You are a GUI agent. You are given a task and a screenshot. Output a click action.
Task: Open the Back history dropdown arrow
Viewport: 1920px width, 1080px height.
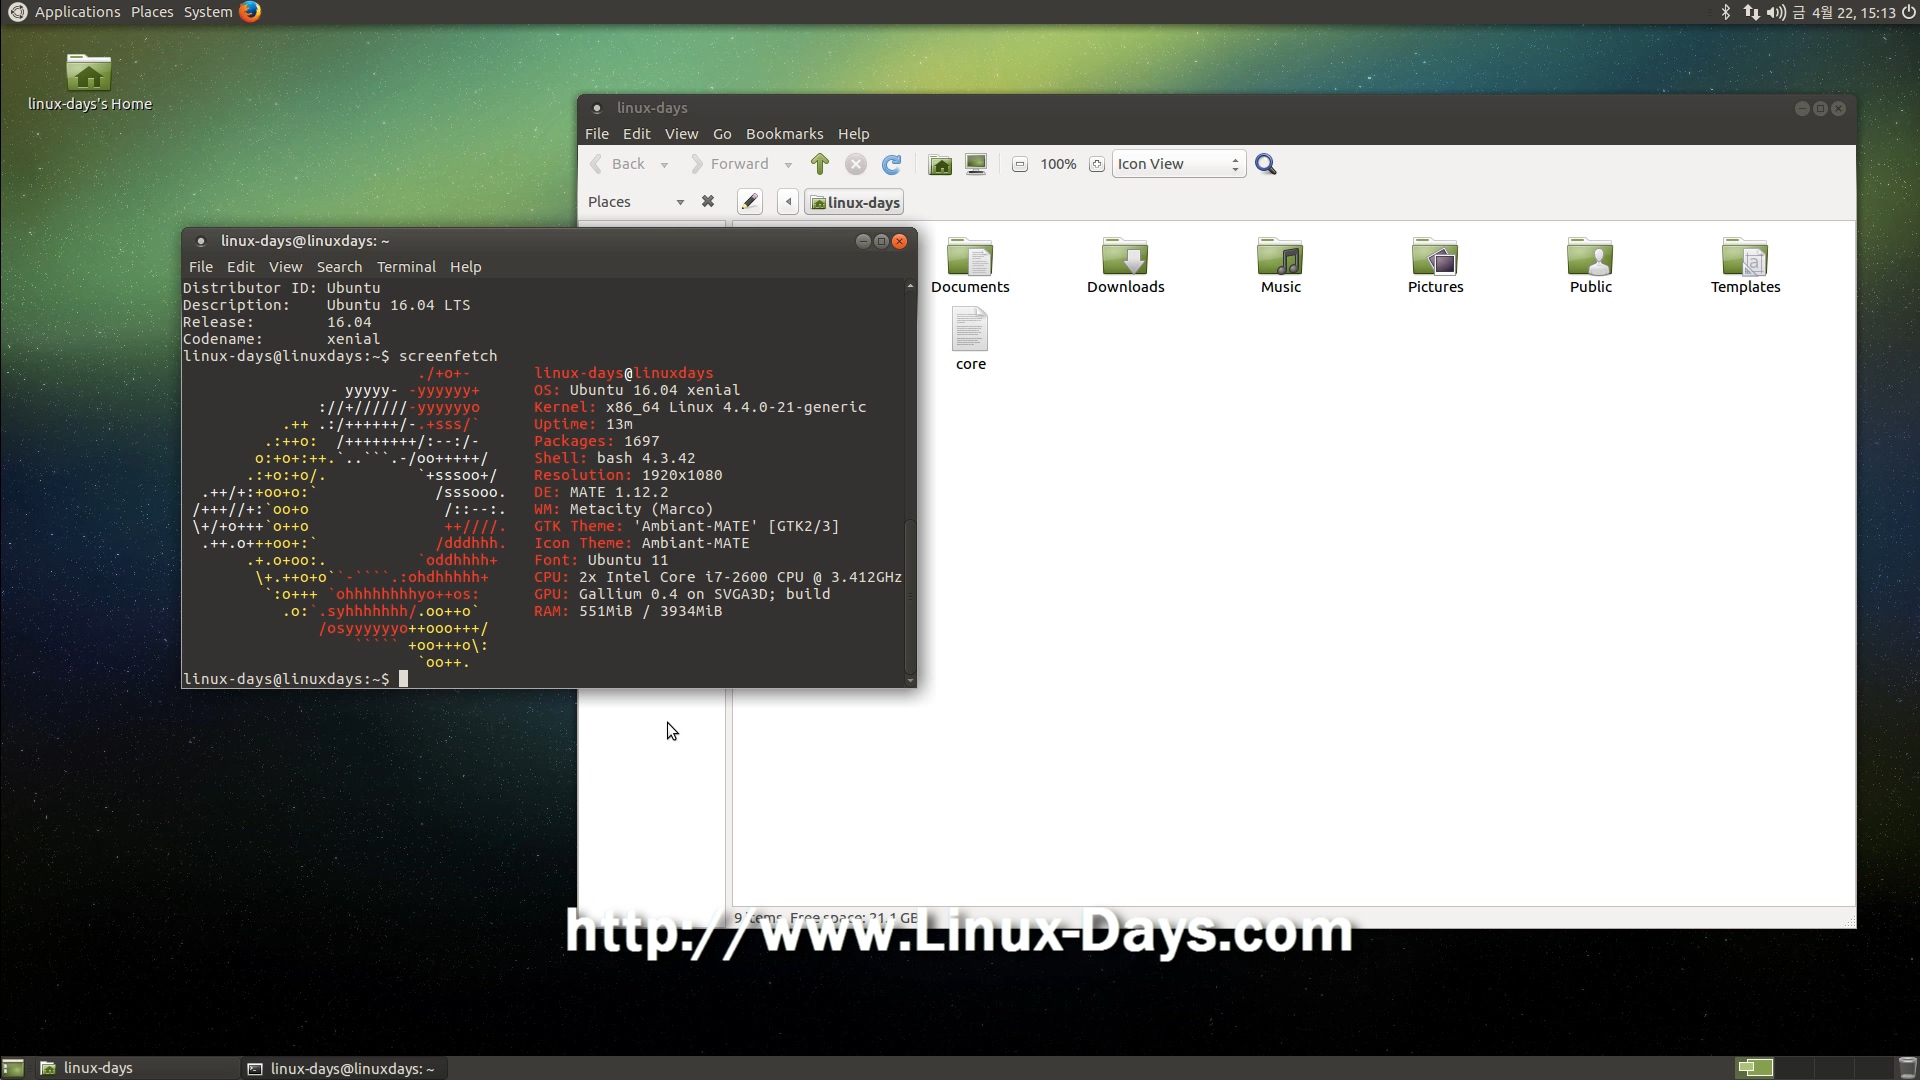(664, 165)
